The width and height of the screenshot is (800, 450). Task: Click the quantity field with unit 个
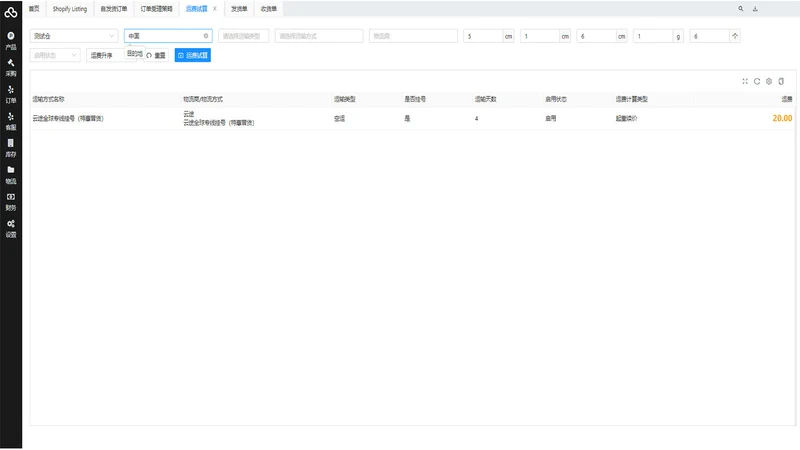click(710, 36)
